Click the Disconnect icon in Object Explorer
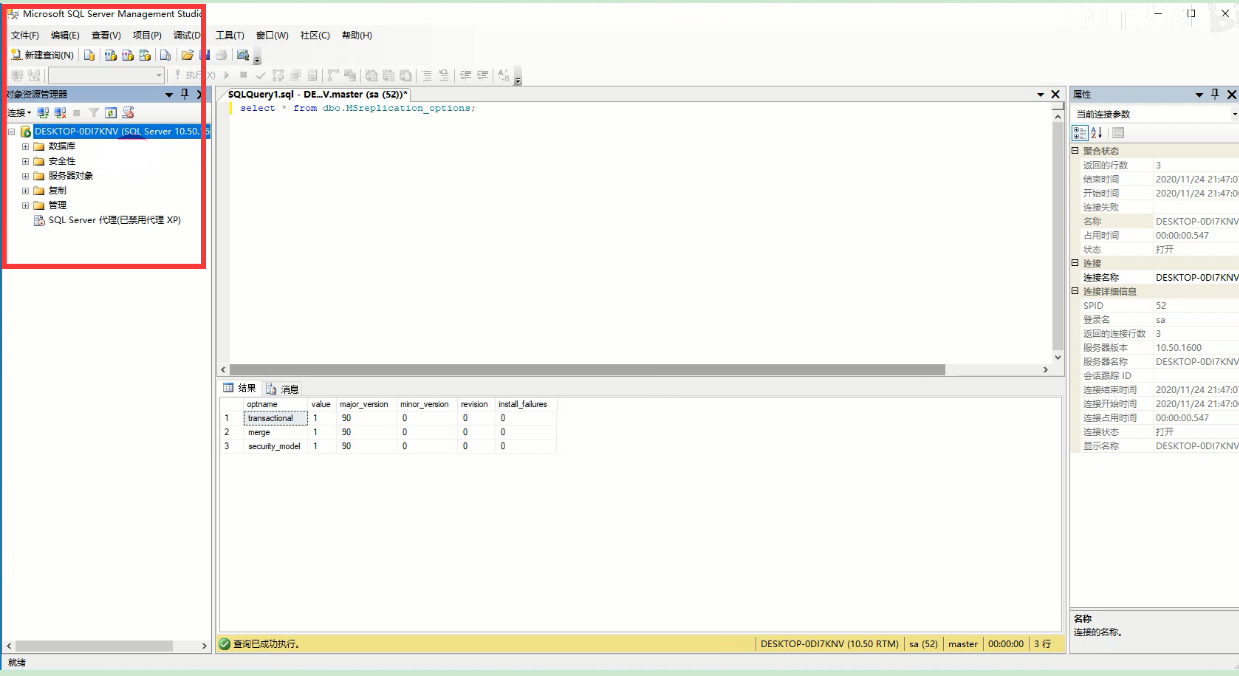Image resolution: width=1239 pixels, height=676 pixels. [x=60, y=113]
